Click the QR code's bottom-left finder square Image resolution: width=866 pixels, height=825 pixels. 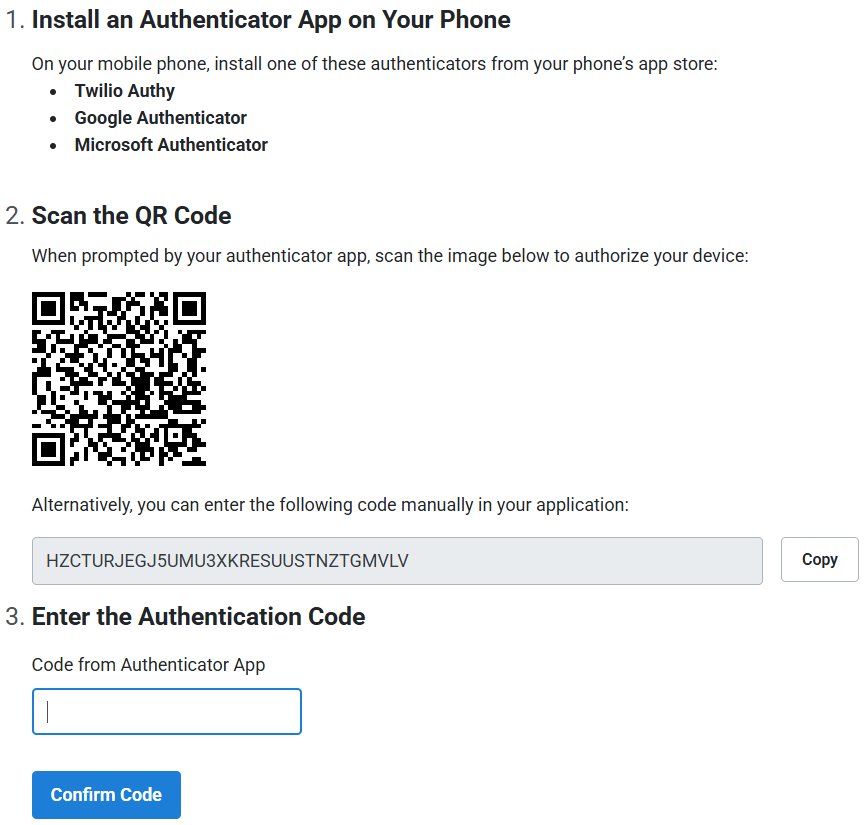pos(49,449)
